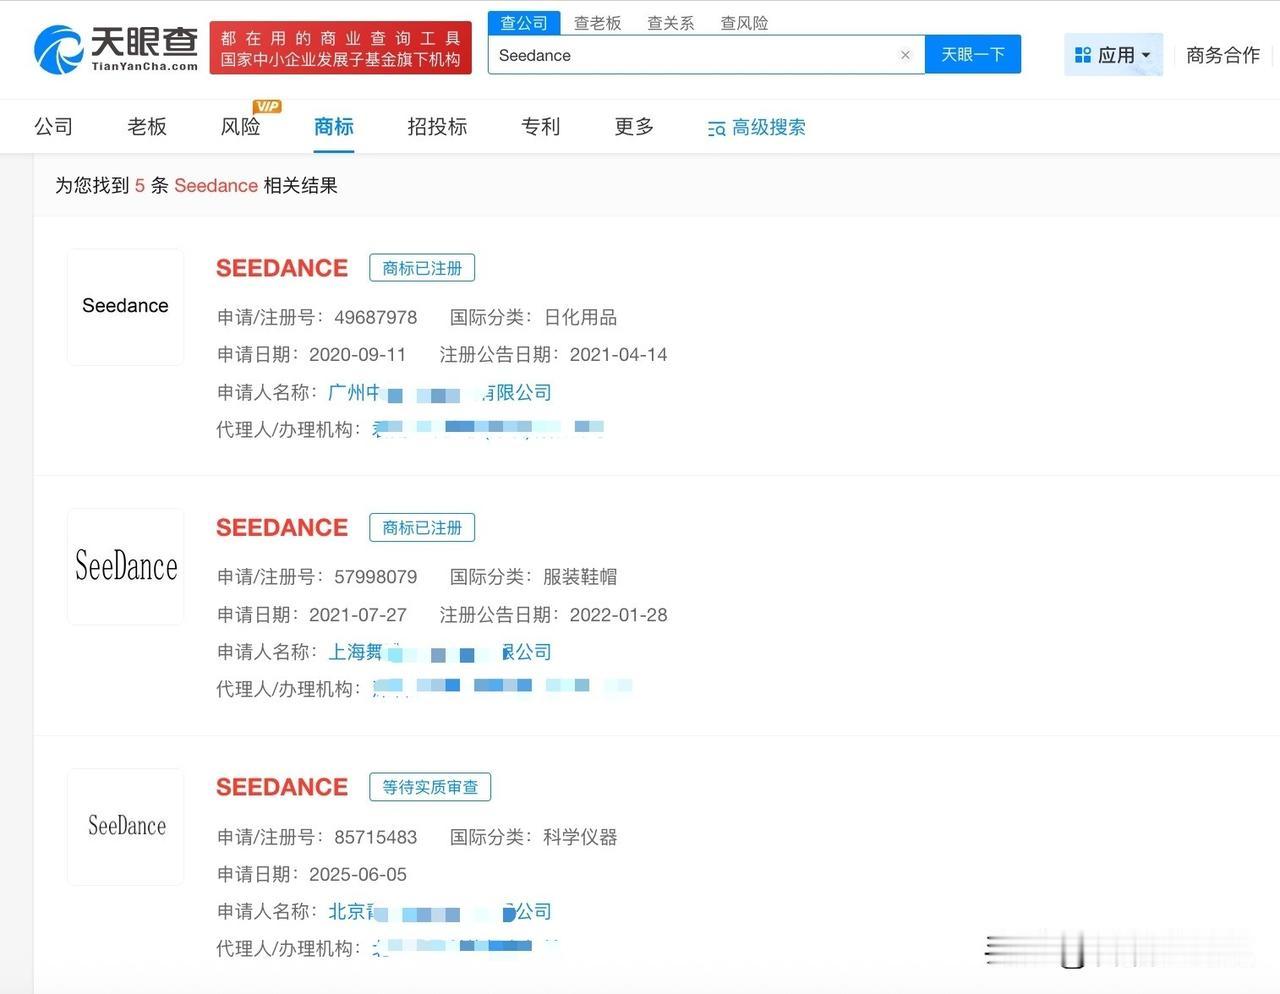The image size is (1280, 994).
Task: Open the first Seedance trademark image thumbnail
Action: pos(124,306)
